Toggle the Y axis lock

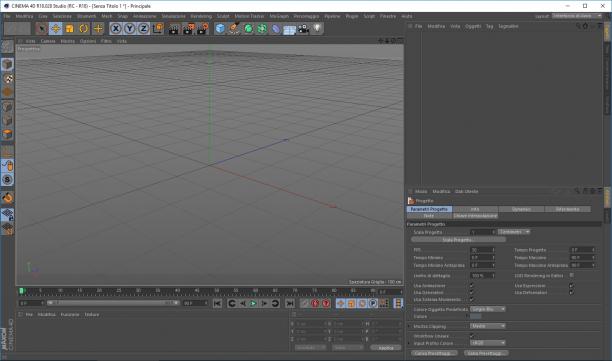click(x=130, y=28)
